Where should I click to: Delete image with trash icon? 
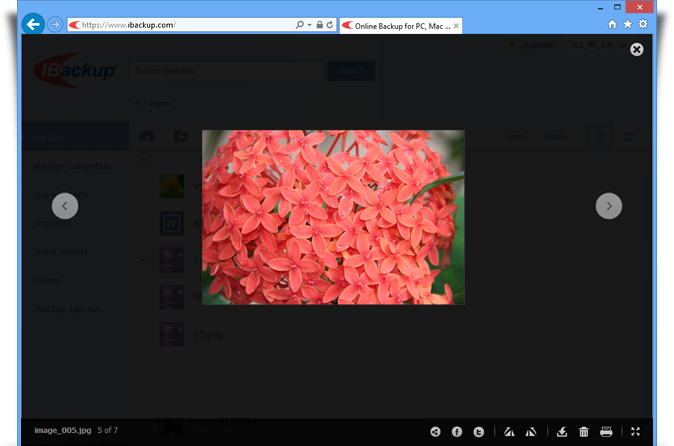(x=584, y=432)
